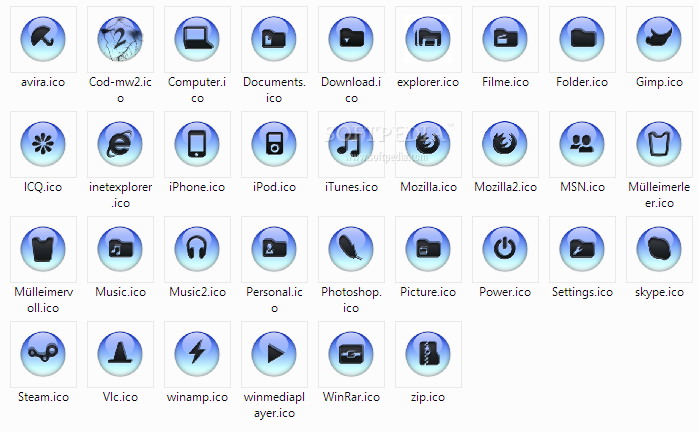698x432 pixels.
Task: Select the WinRar.ico icon
Action: (x=351, y=355)
